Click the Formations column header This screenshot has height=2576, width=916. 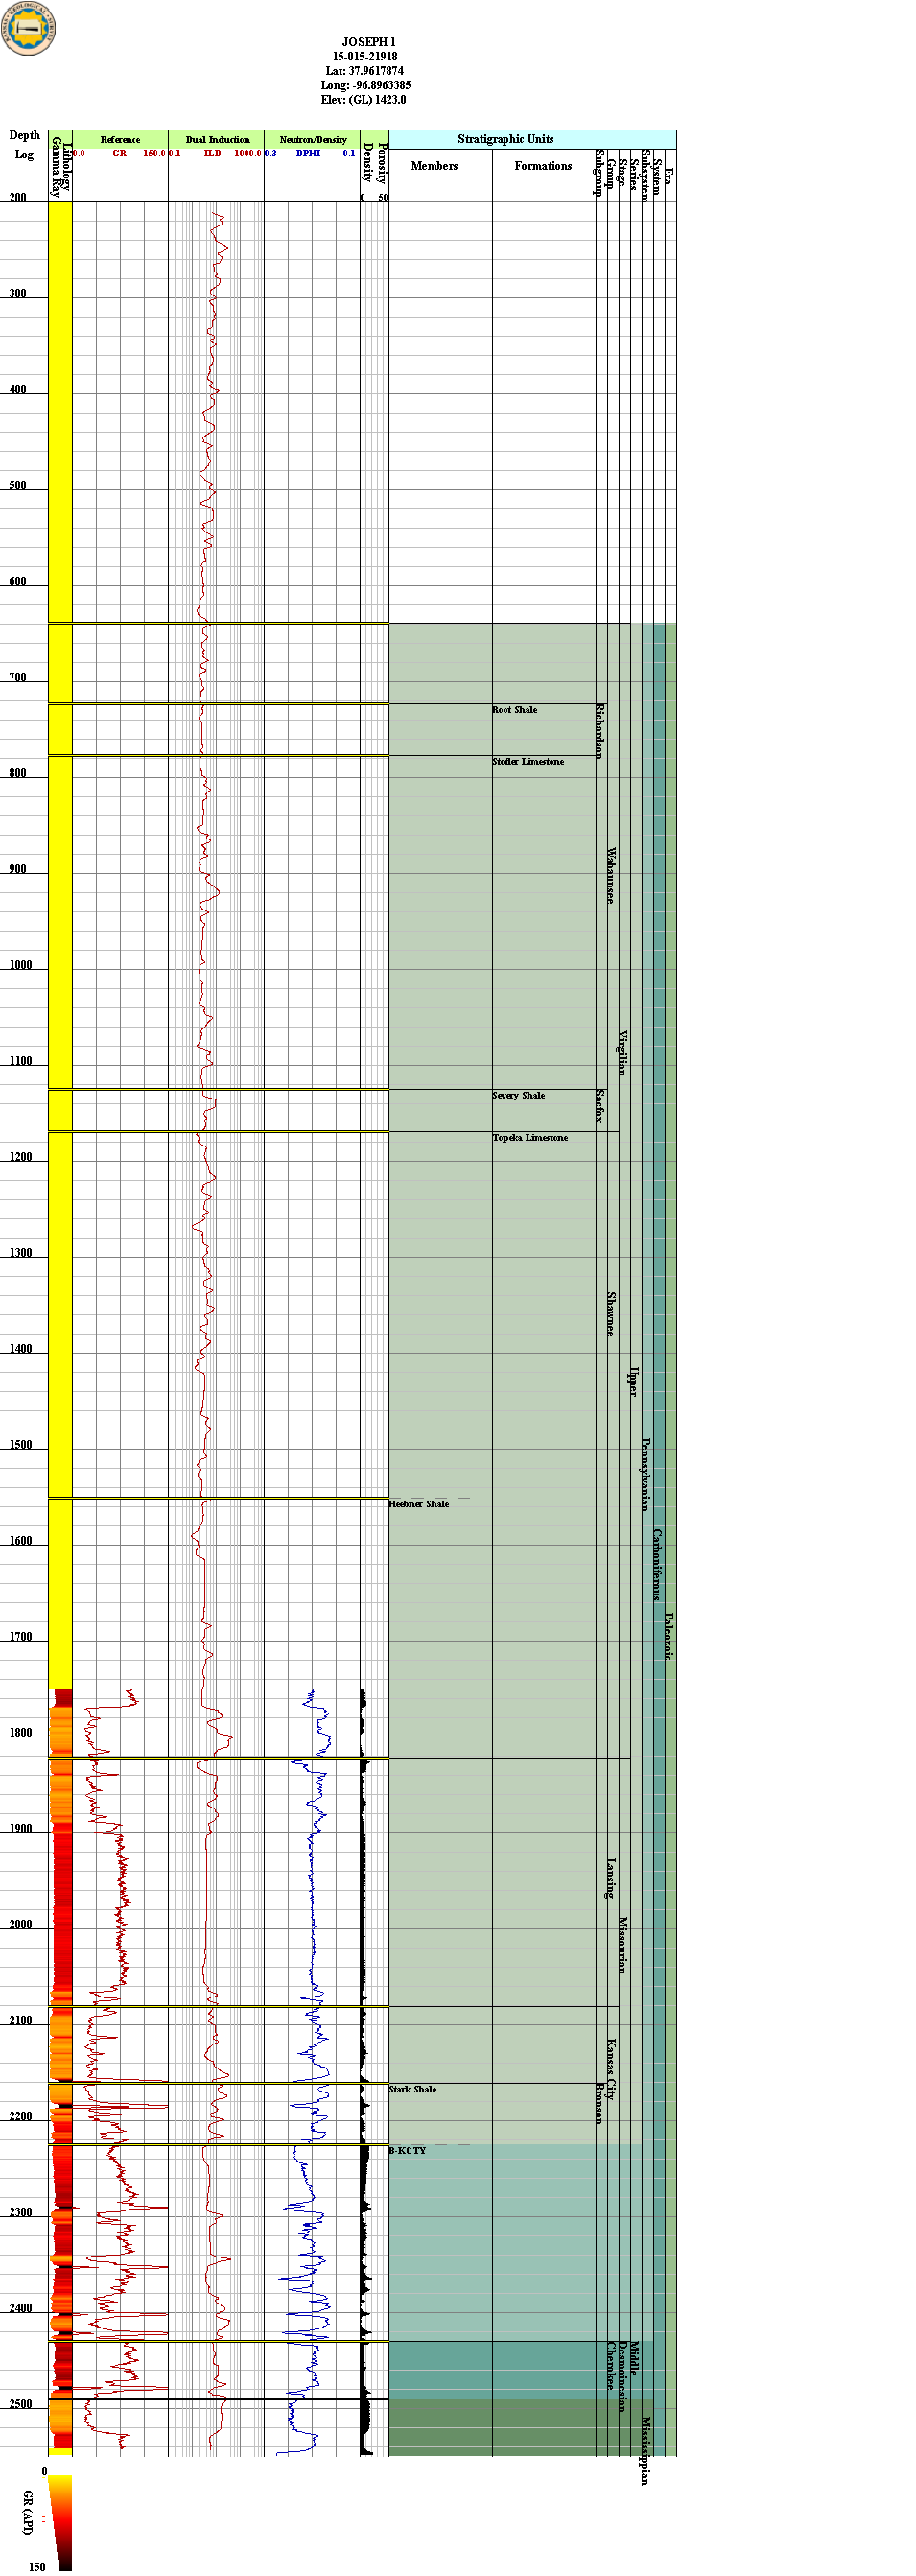click(543, 166)
